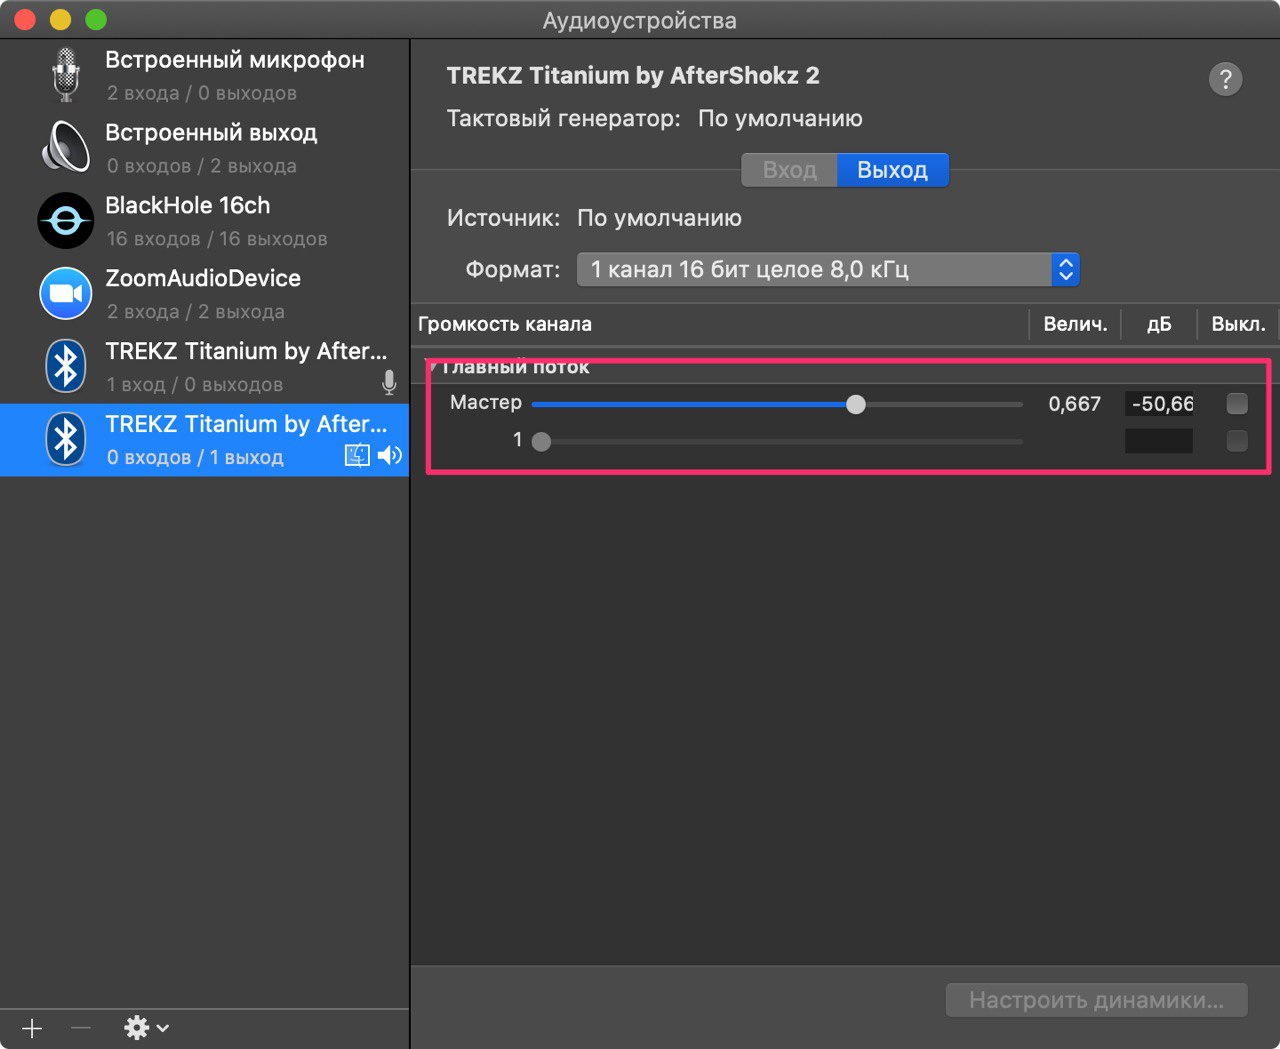Click the Выкл. column header
1280x1049 pixels.
pyautogui.click(x=1238, y=324)
